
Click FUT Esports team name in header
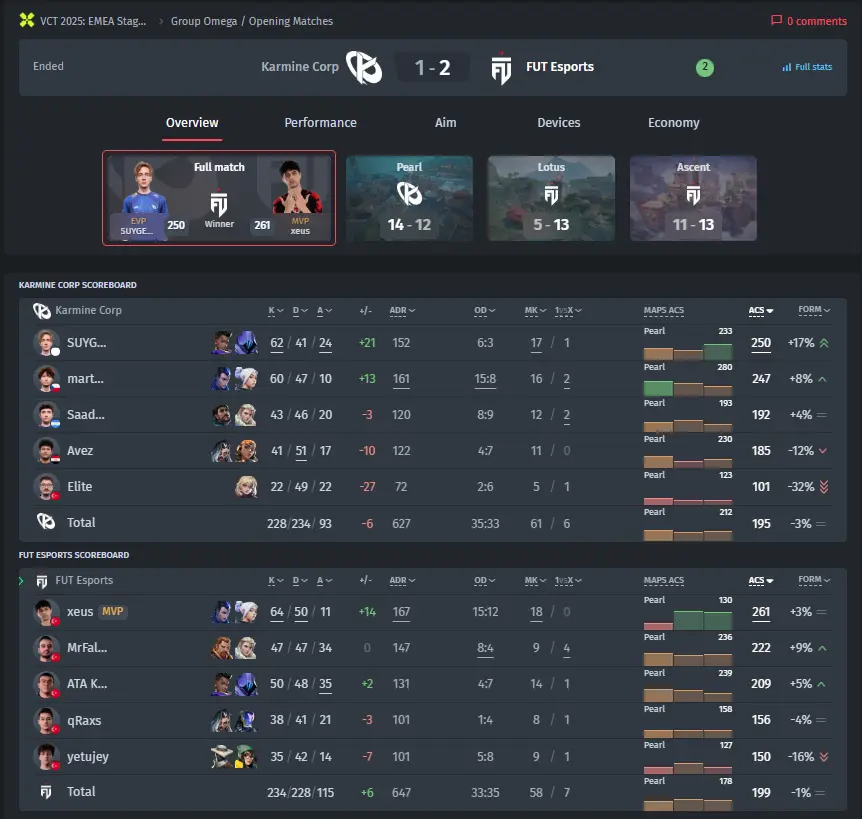point(560,67)
